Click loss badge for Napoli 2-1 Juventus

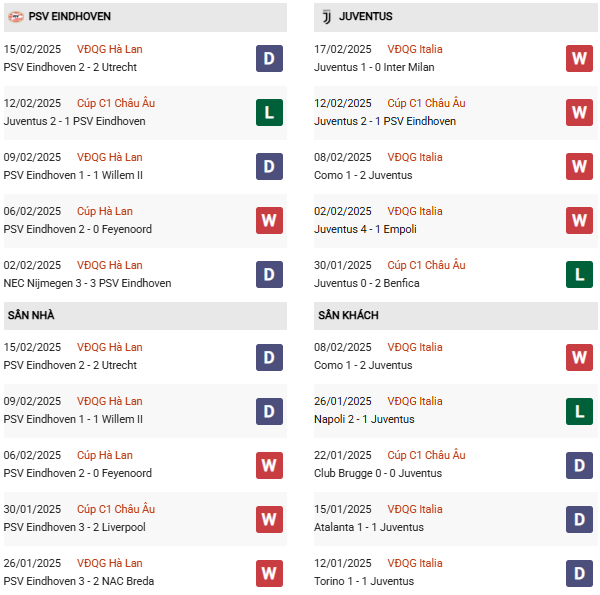(579, 410)
